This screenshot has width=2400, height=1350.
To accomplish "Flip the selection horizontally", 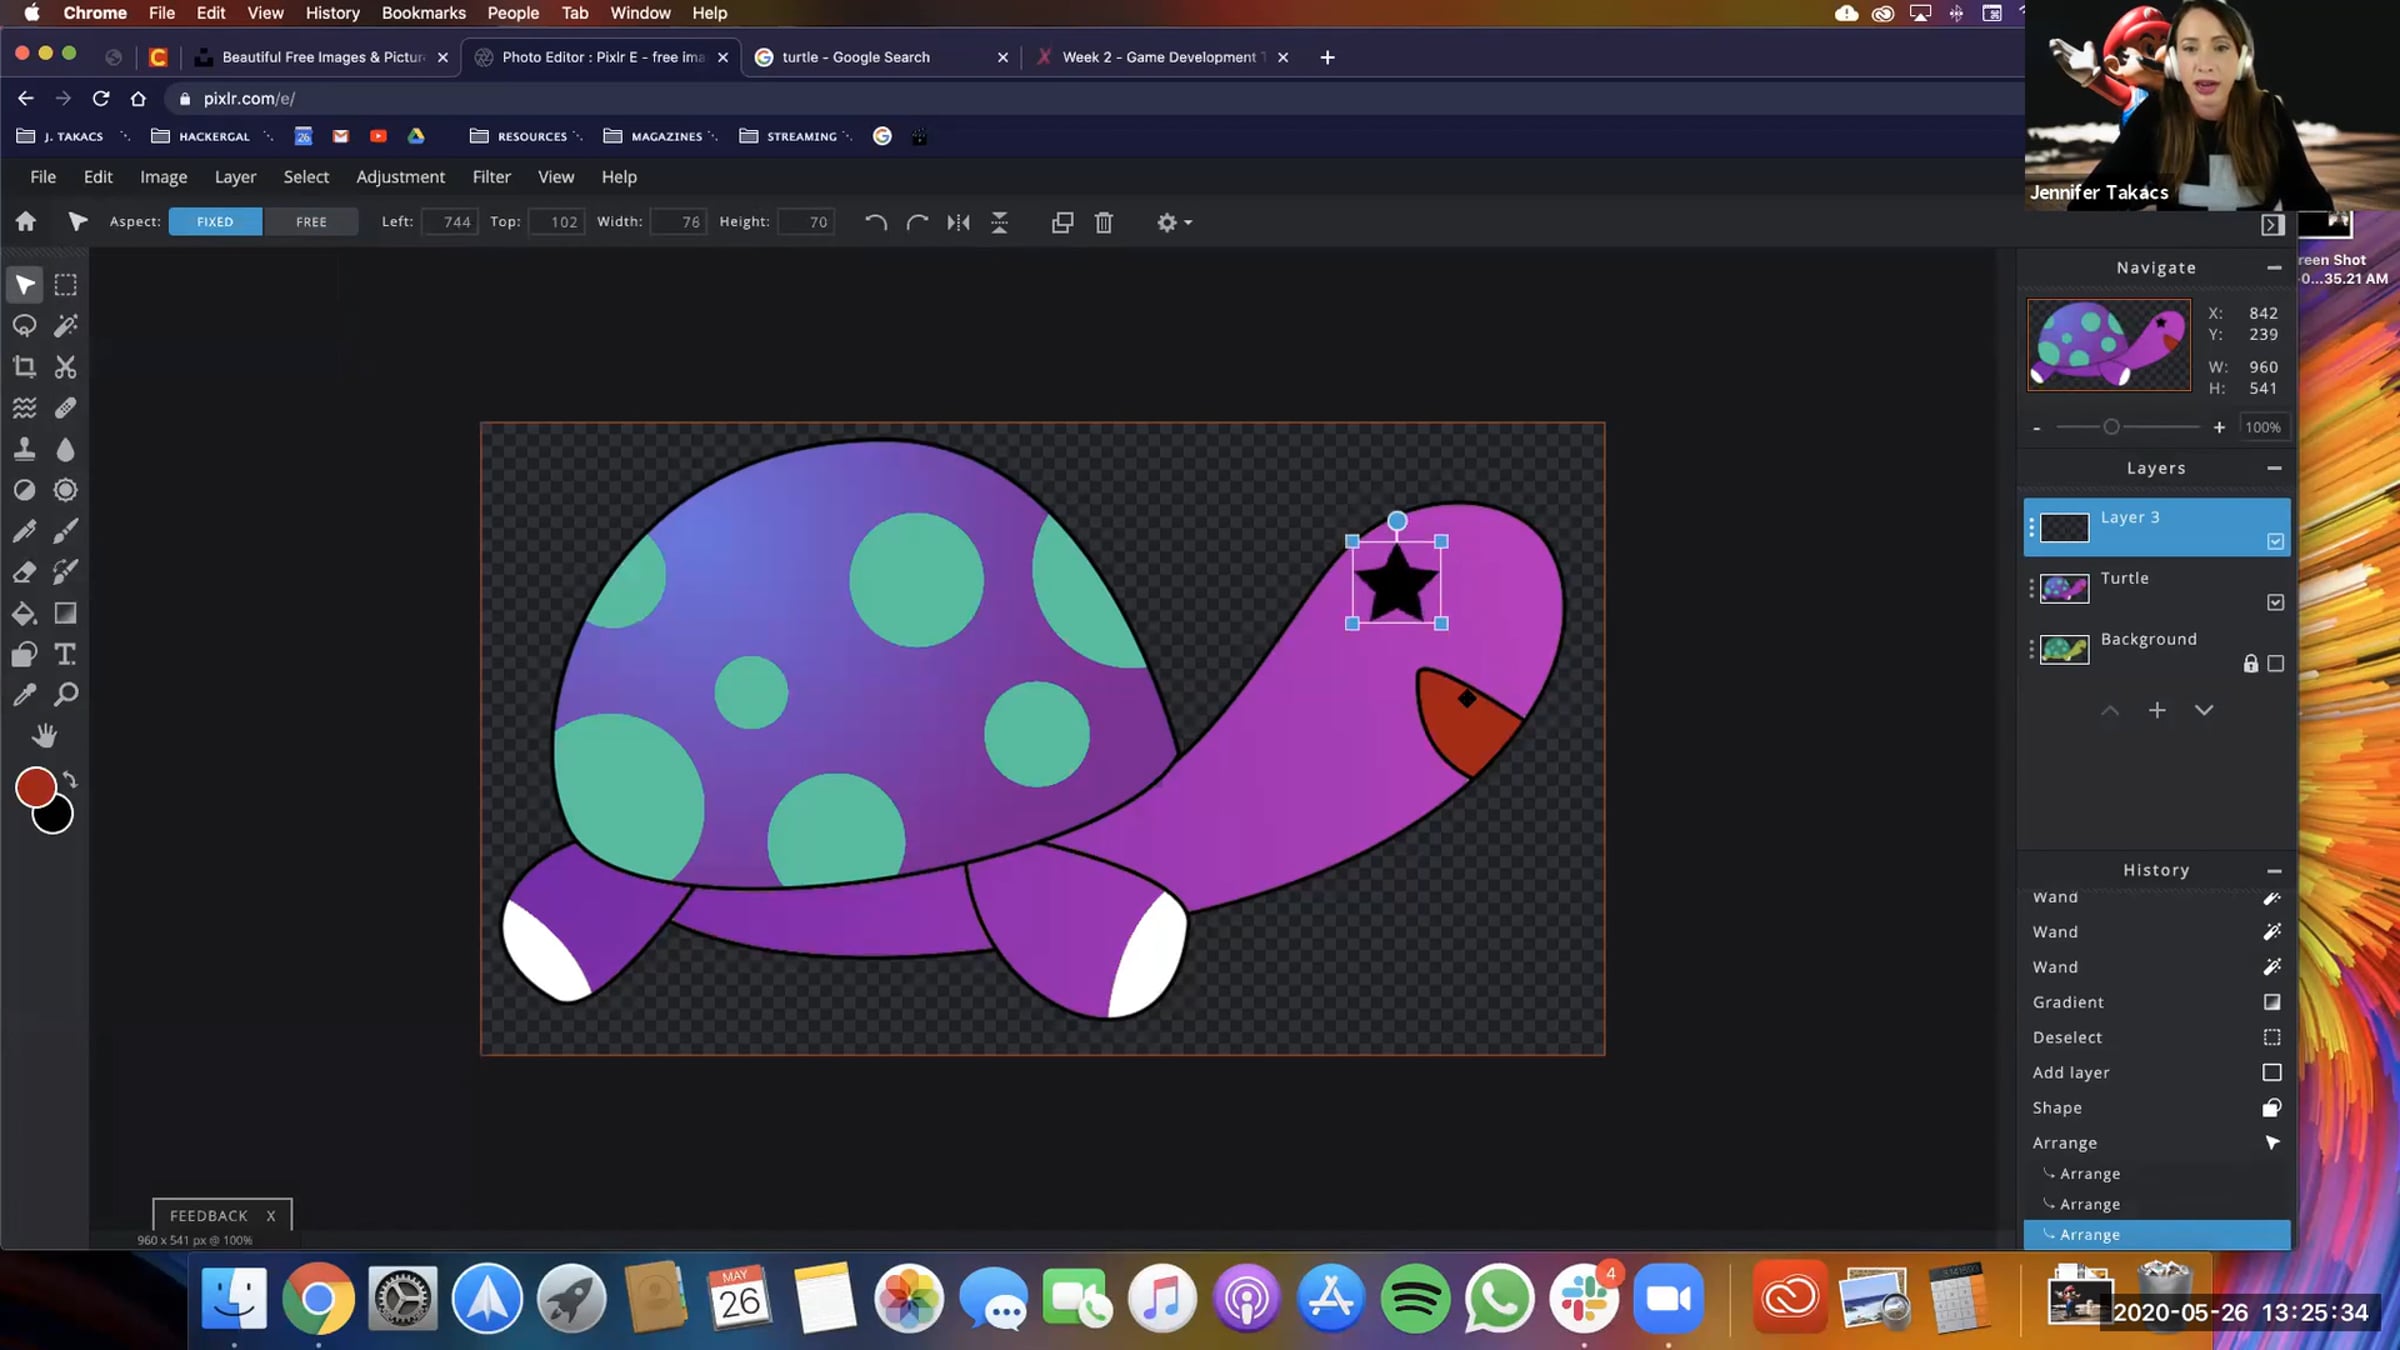I will 958,222.
